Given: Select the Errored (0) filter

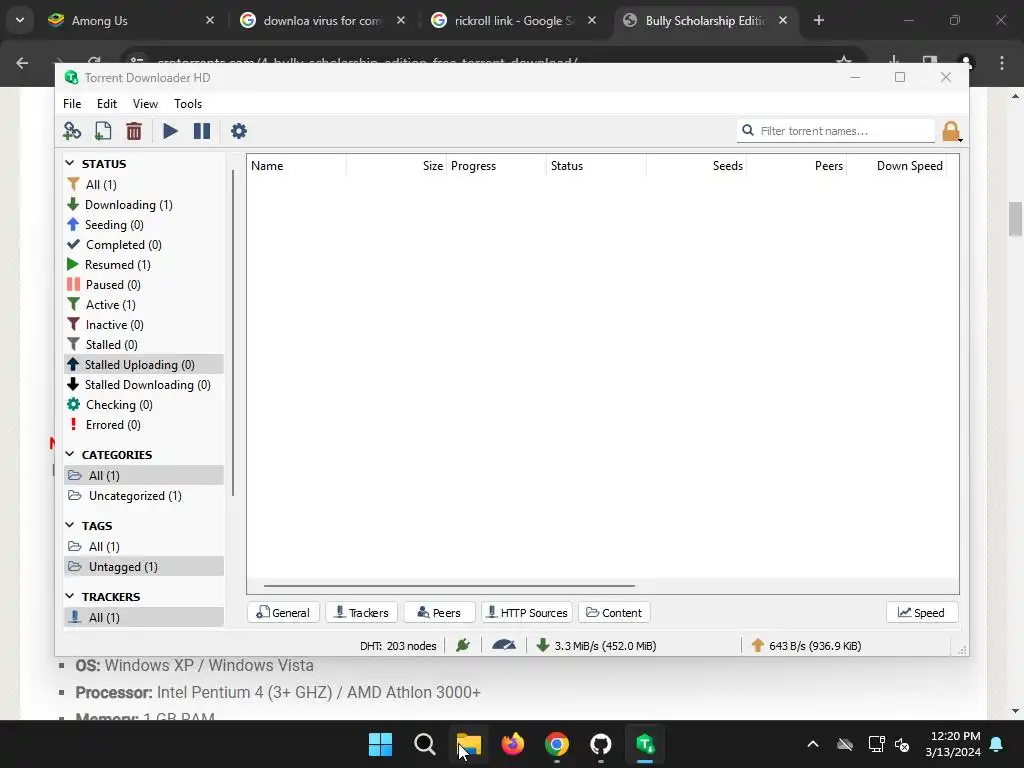Looking at the screenshot, I should 144,424.
